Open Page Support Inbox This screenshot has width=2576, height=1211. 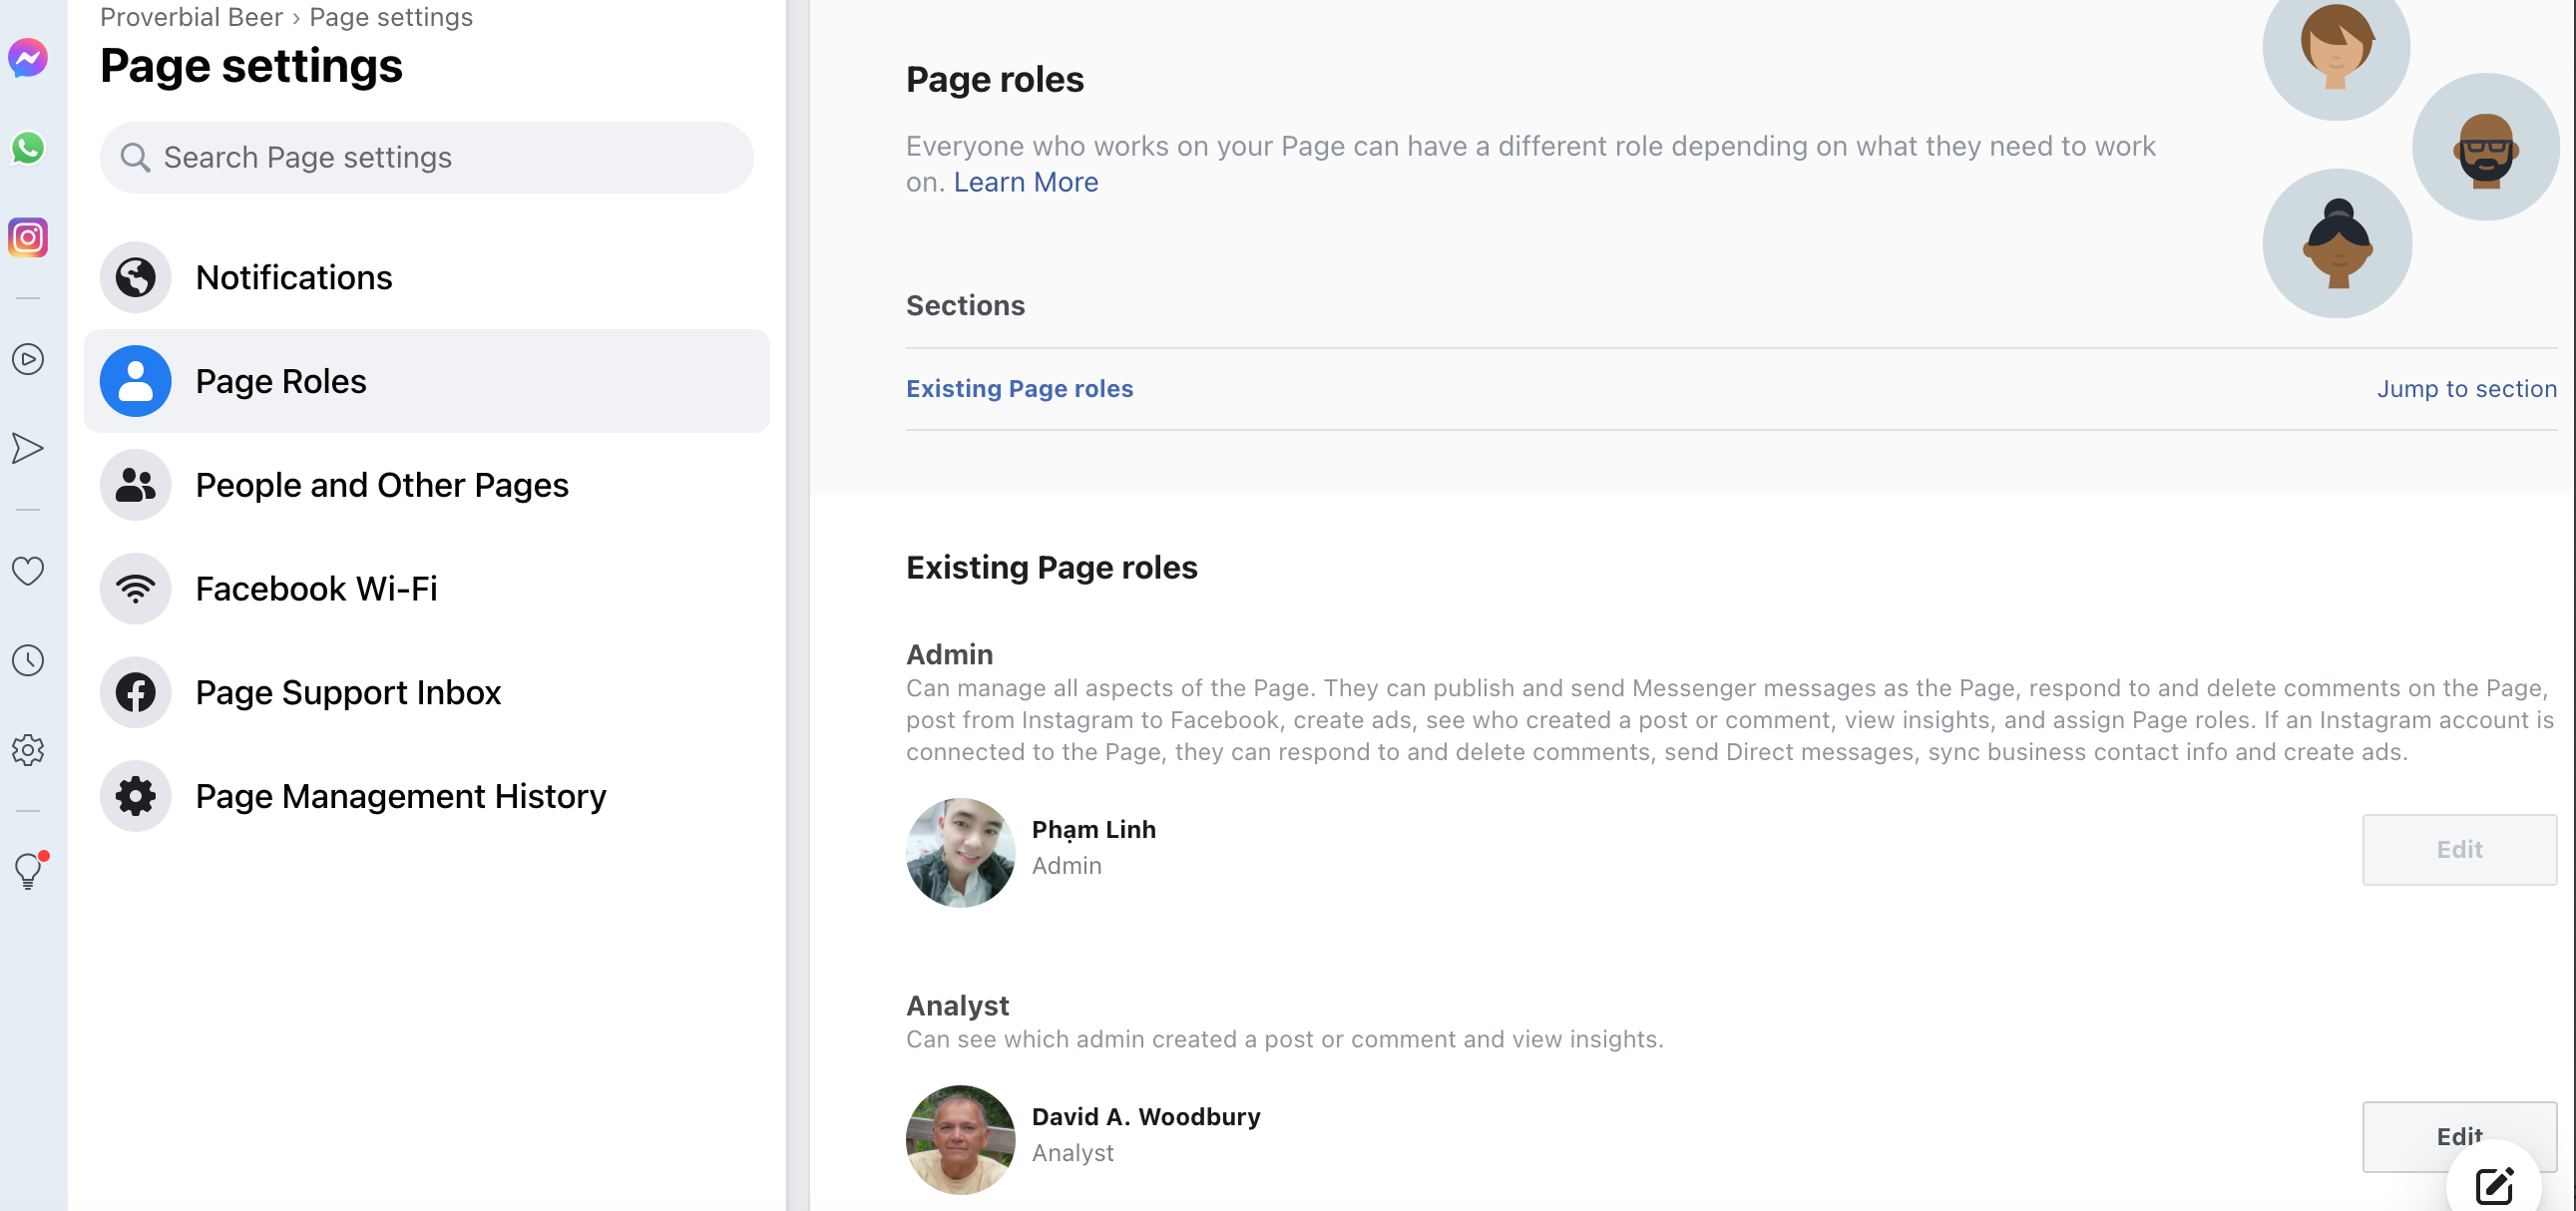click(x=347, y=692)
